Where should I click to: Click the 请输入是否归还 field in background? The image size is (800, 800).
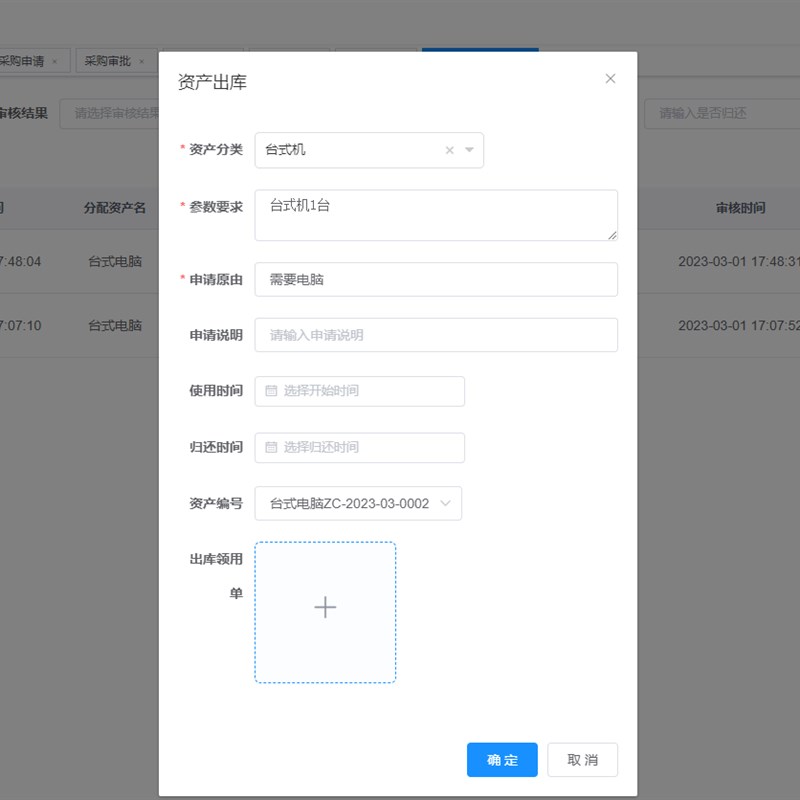tap(722, 113)
